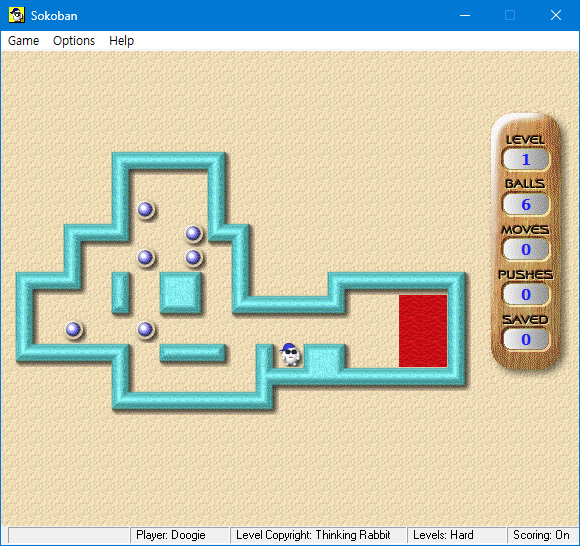Click the Sokoban app icon in title bar
Image resolution: width=580 pixels, height=546 pixels.
click(17, 15)
